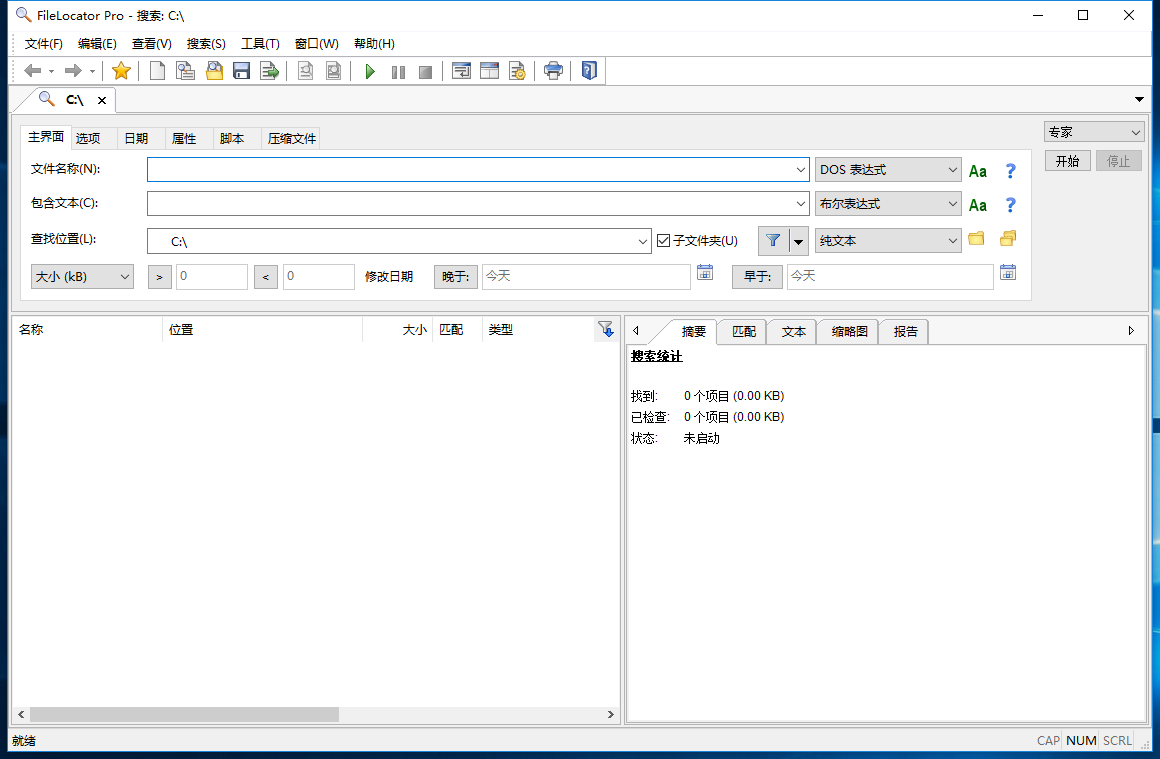Click the window layout wrap icon

[x=462, y=71]
